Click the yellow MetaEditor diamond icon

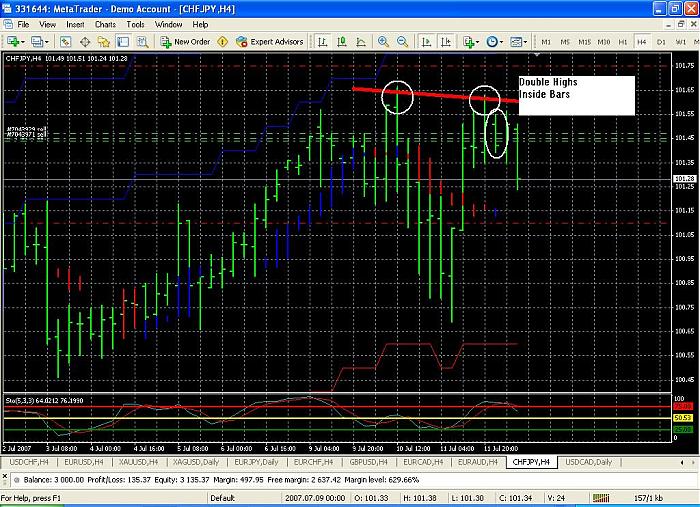click(x=222, y=42)
